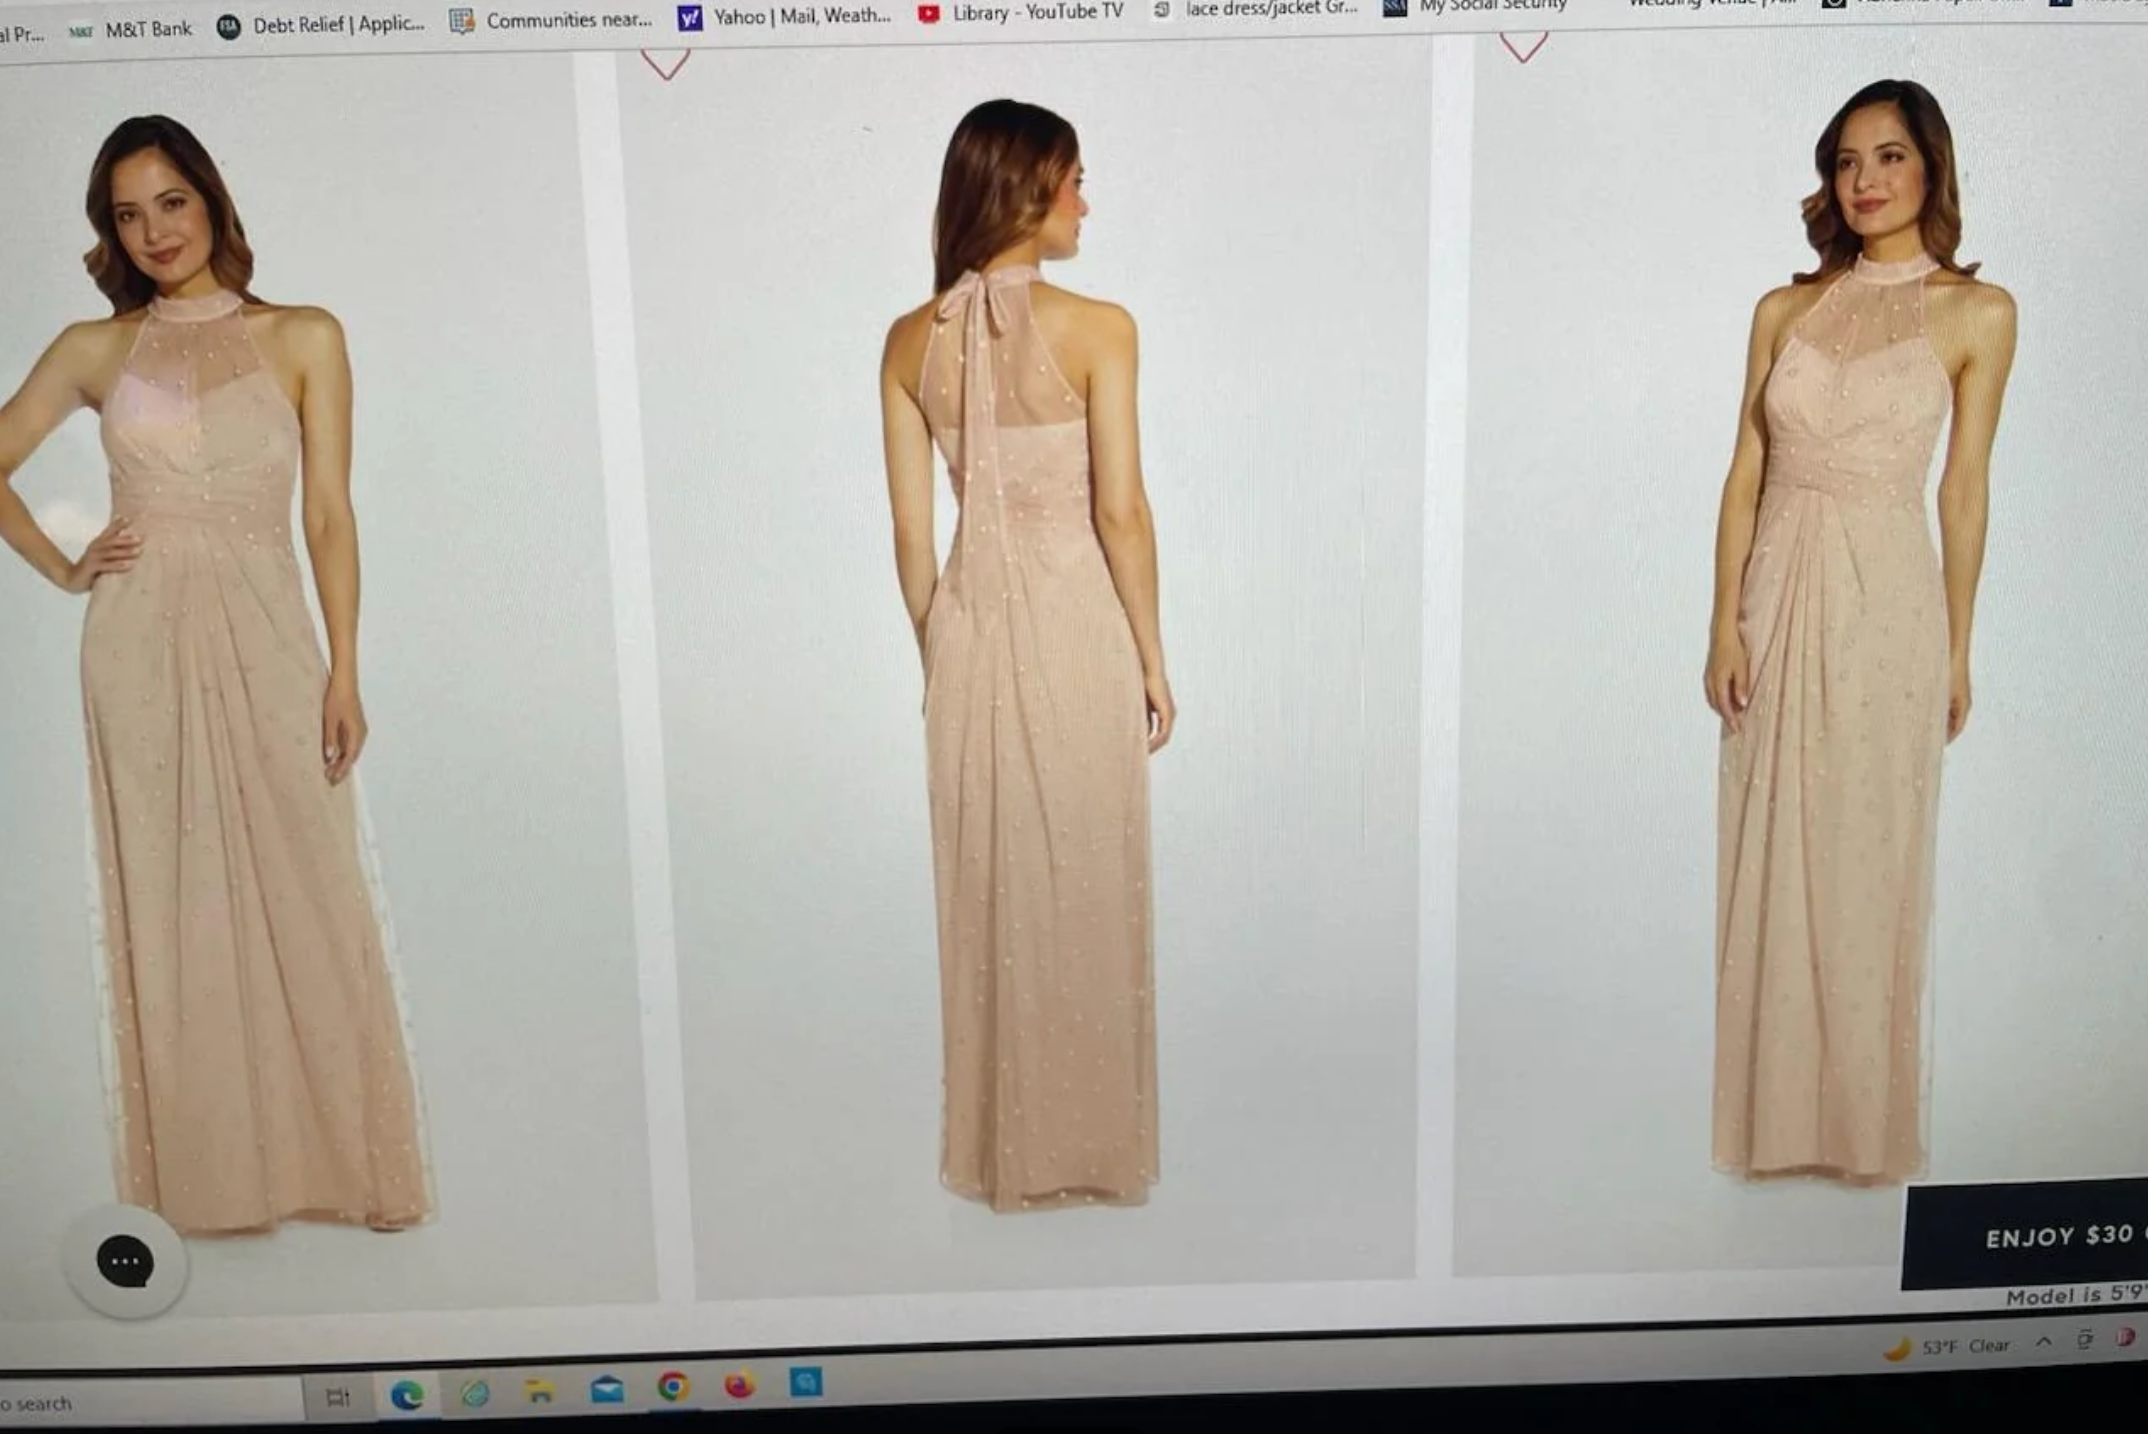This screenshot has width=2148, height=1434.
Task: Launch Microsoft Edge from the taskbar
Action: 406,1394
